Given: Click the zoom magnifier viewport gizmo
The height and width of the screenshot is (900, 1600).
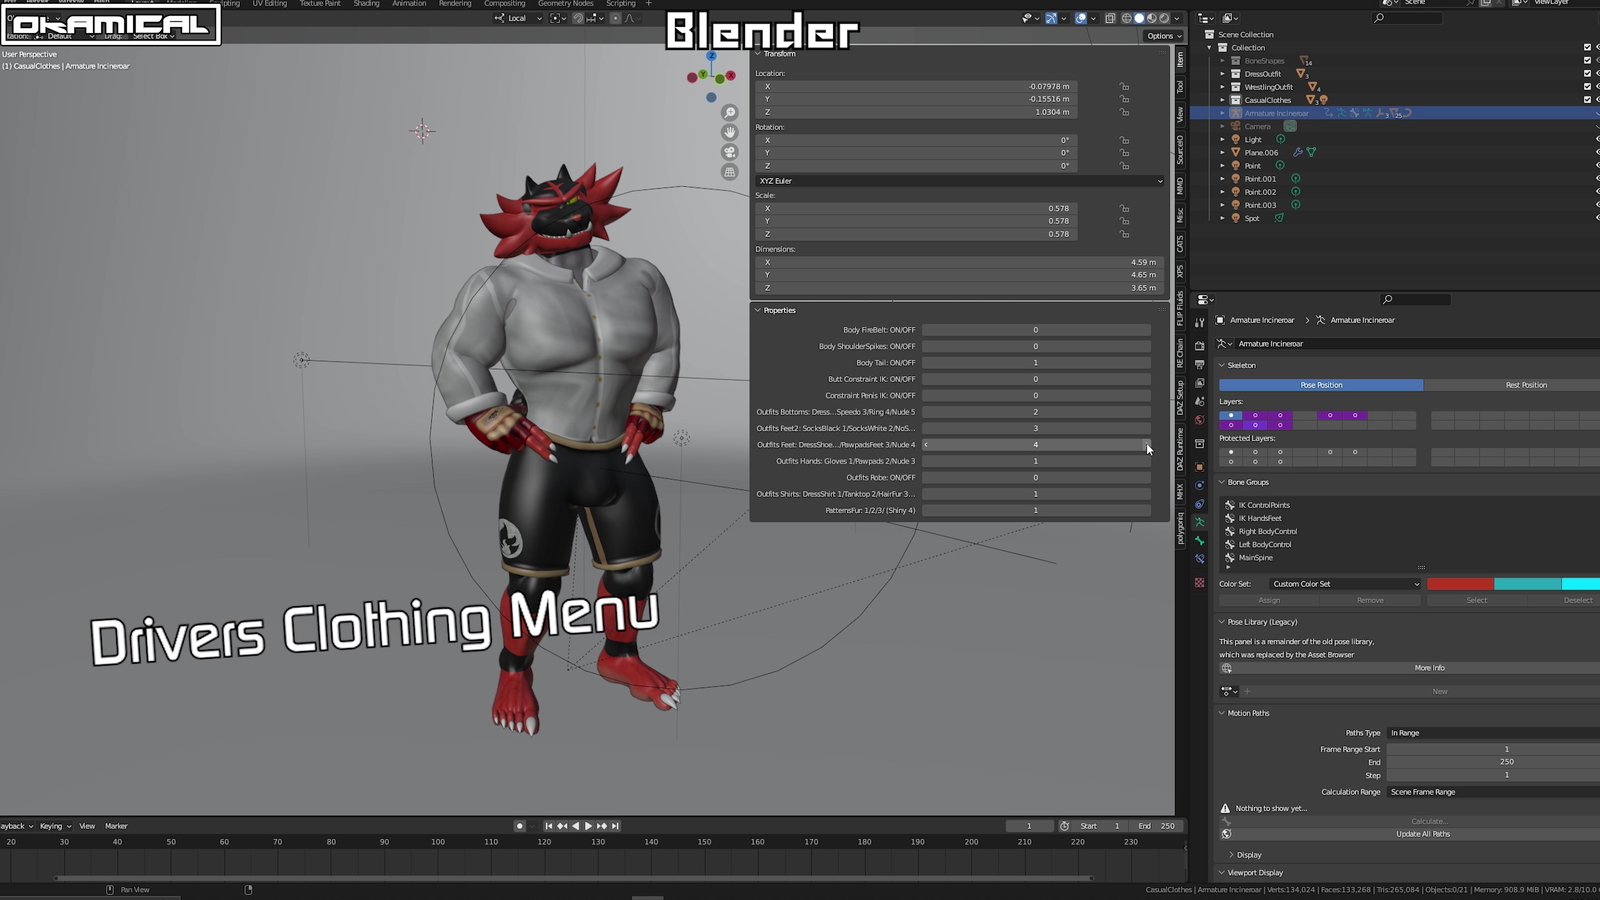Looking at the screenshot, I should click(730, 113).
